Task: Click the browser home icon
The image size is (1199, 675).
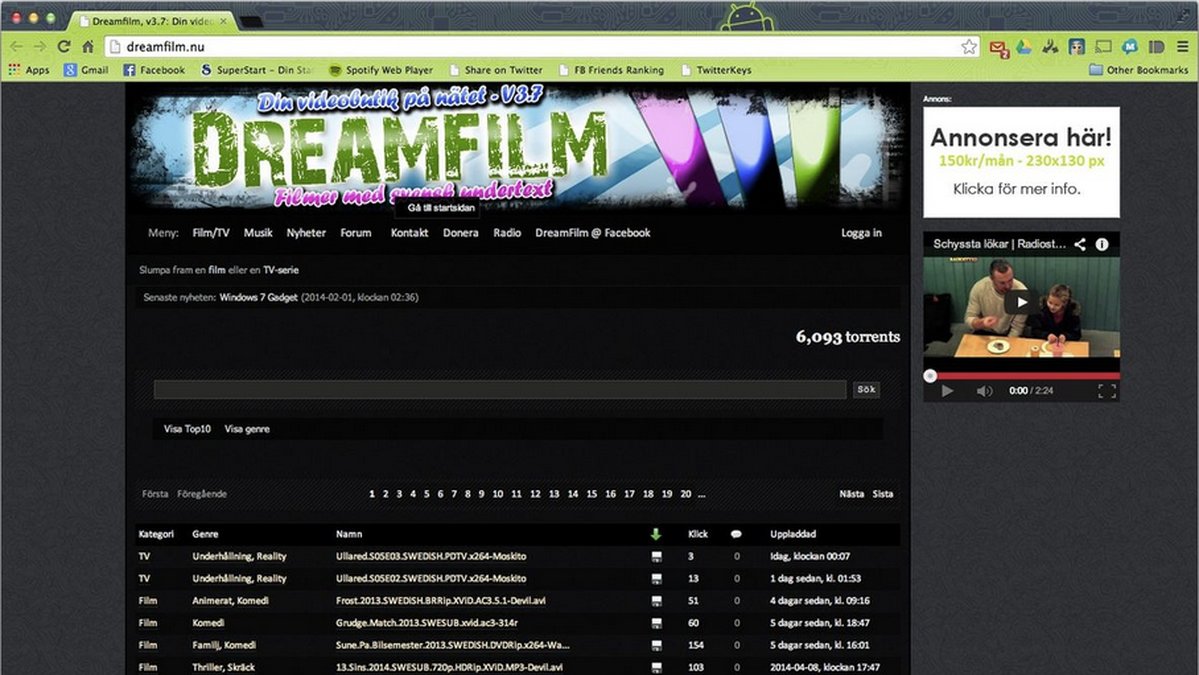Action: coord(88,46)
